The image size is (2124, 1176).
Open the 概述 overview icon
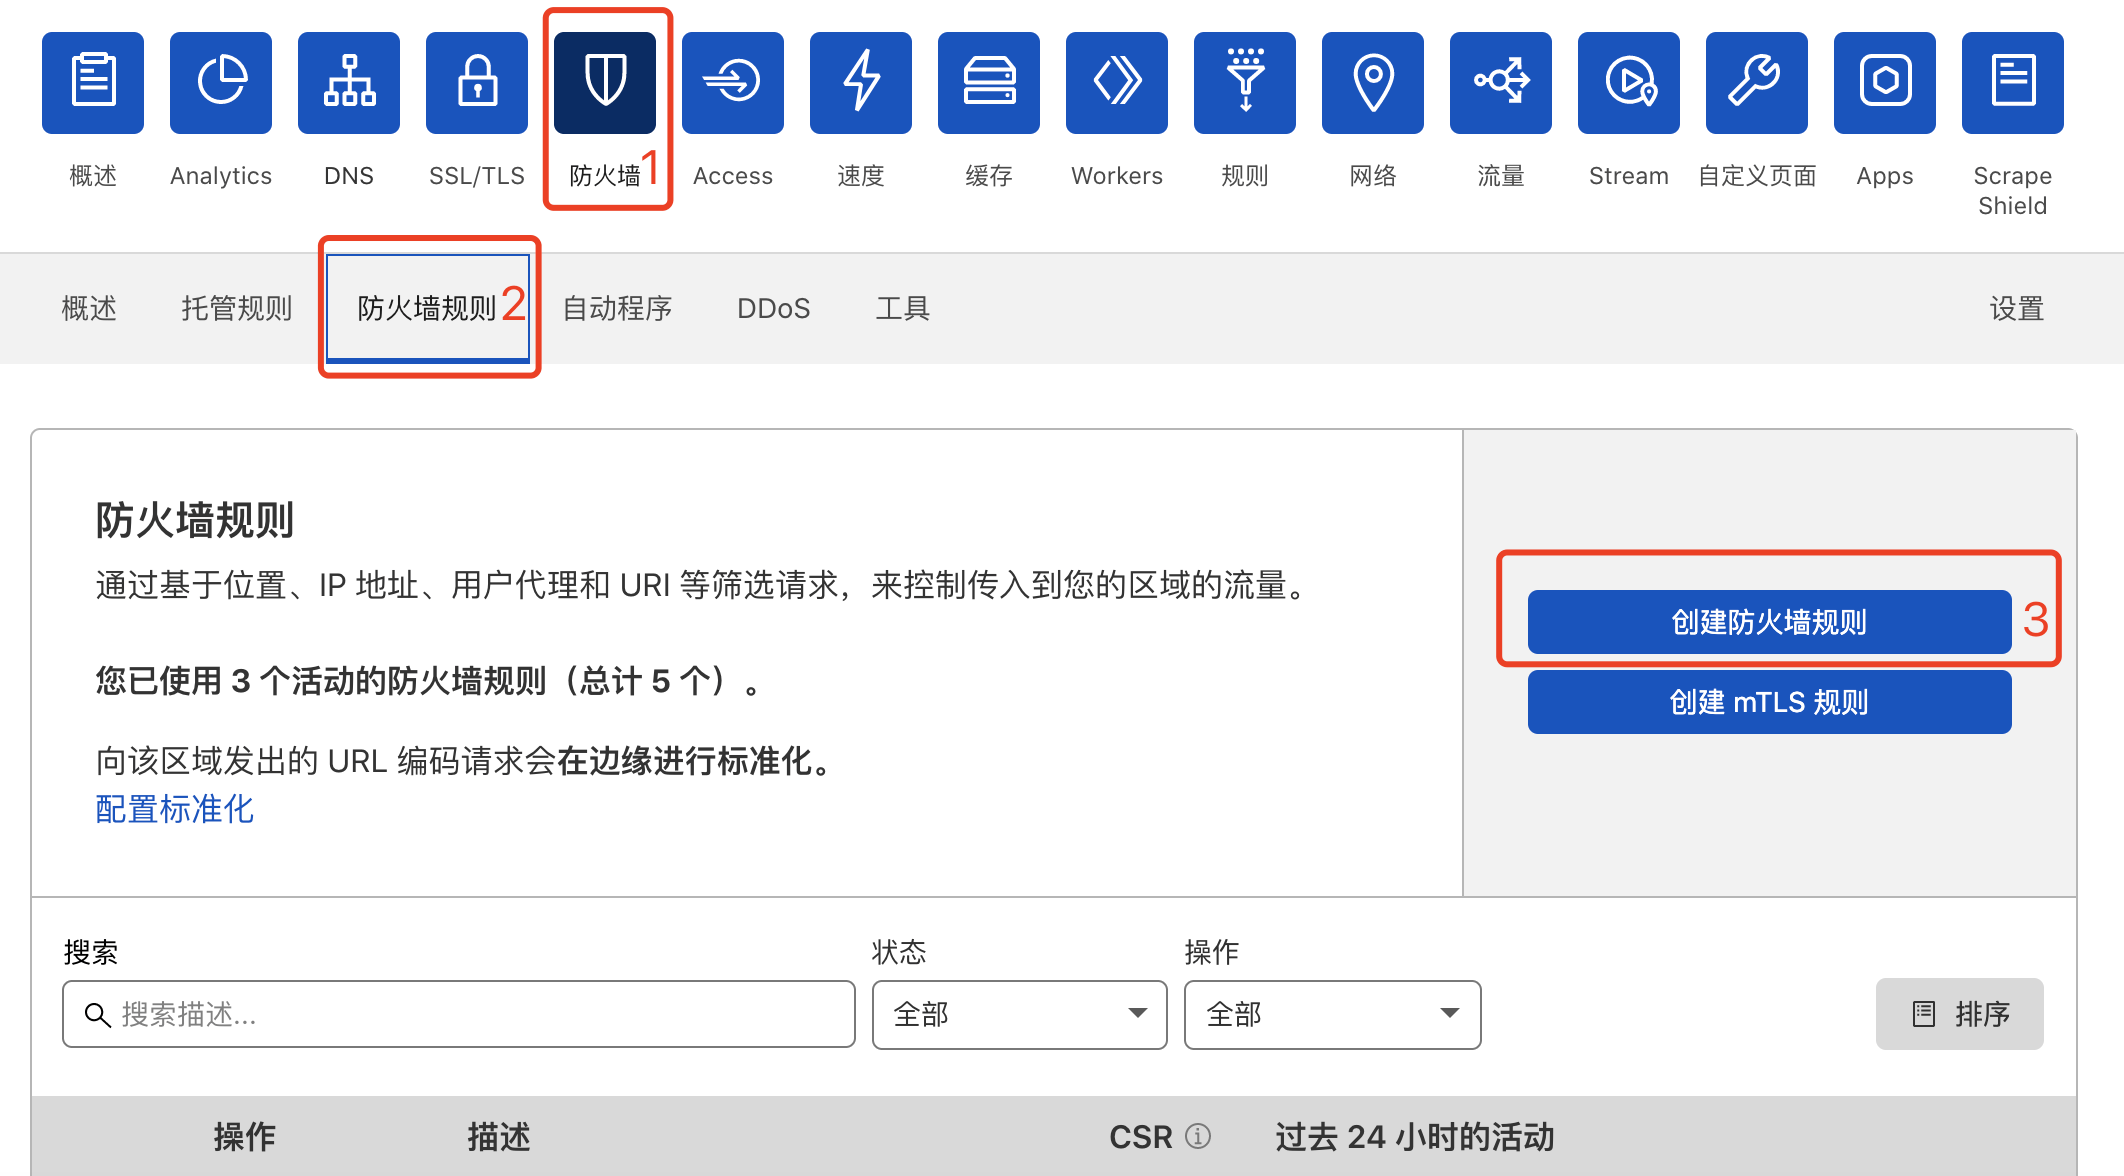coord(93,83)
